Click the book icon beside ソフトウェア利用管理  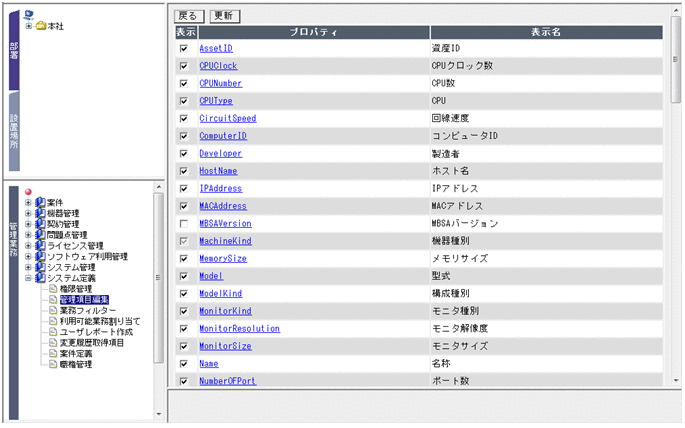pos(40,256)
